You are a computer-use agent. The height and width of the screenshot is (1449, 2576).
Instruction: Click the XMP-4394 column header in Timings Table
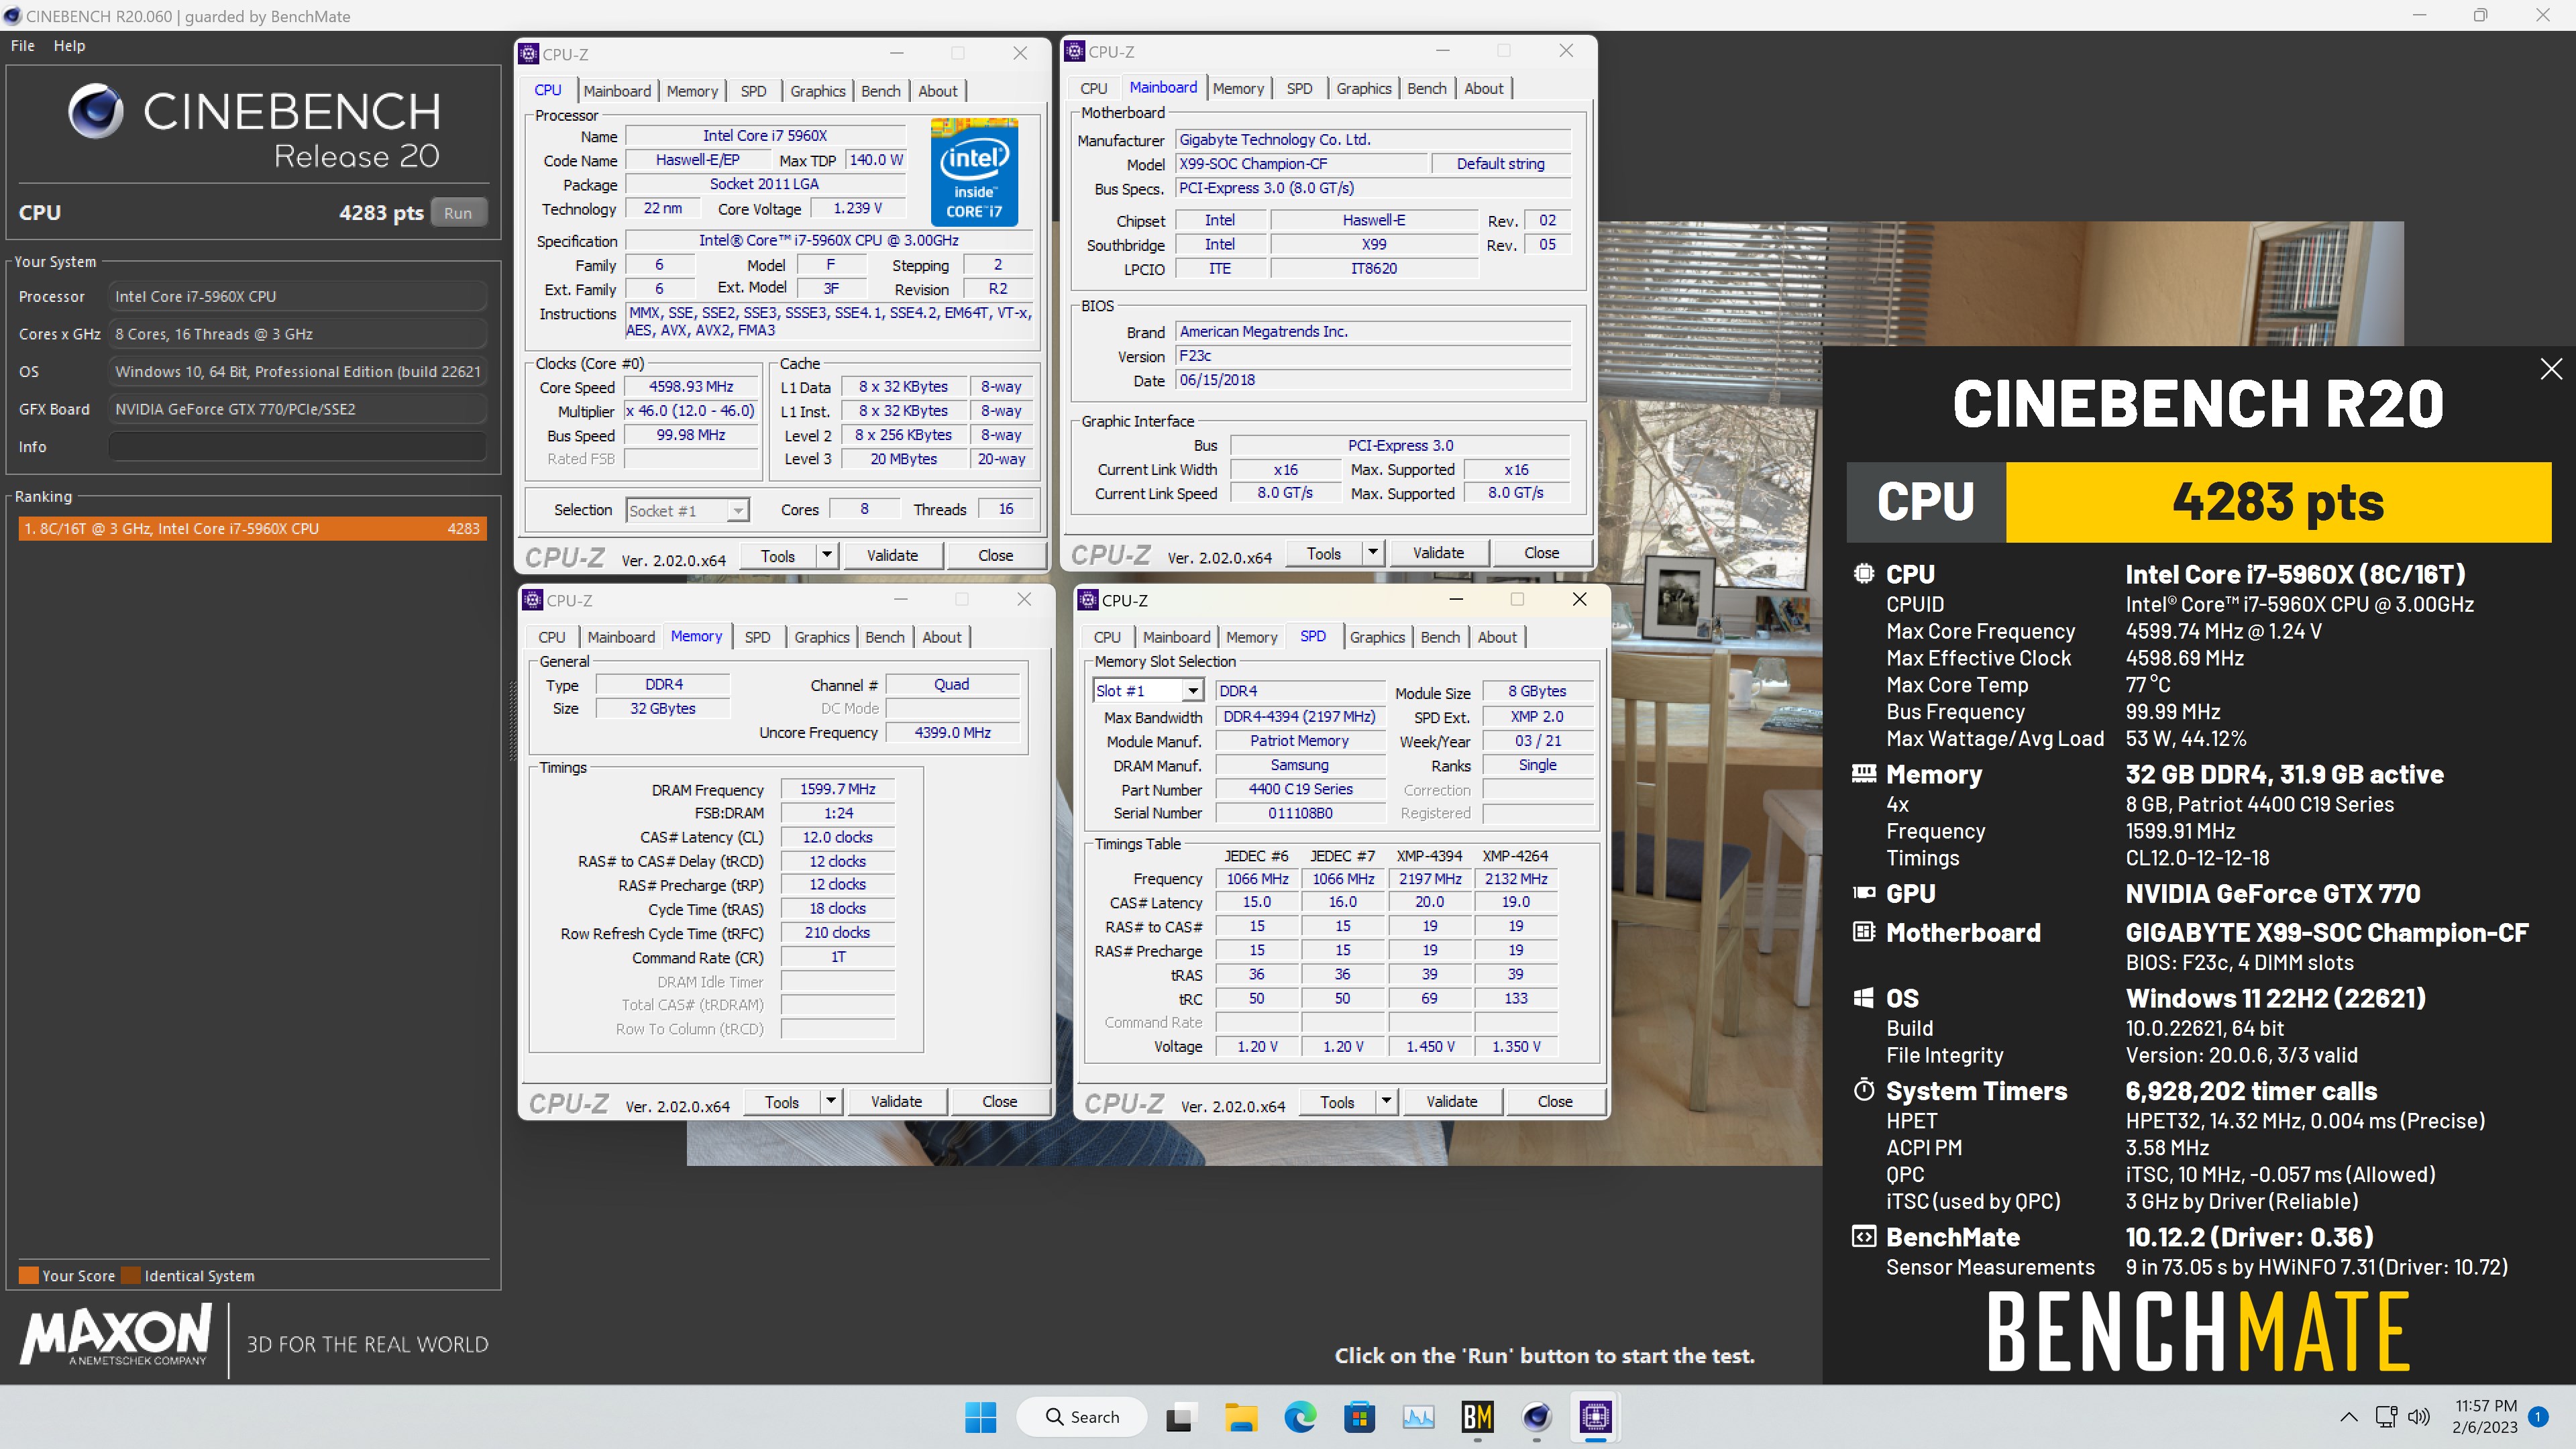(1429, 856)
